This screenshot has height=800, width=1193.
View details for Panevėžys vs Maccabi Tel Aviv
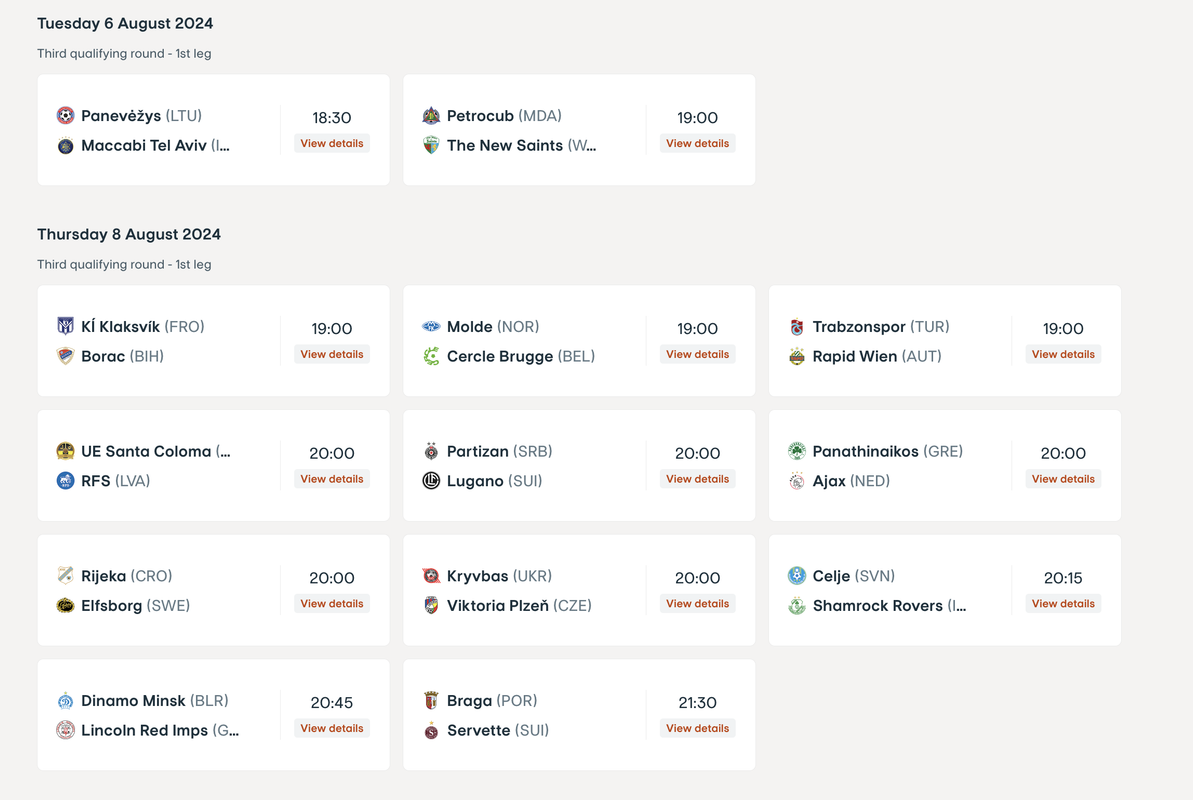coord(332,144)
